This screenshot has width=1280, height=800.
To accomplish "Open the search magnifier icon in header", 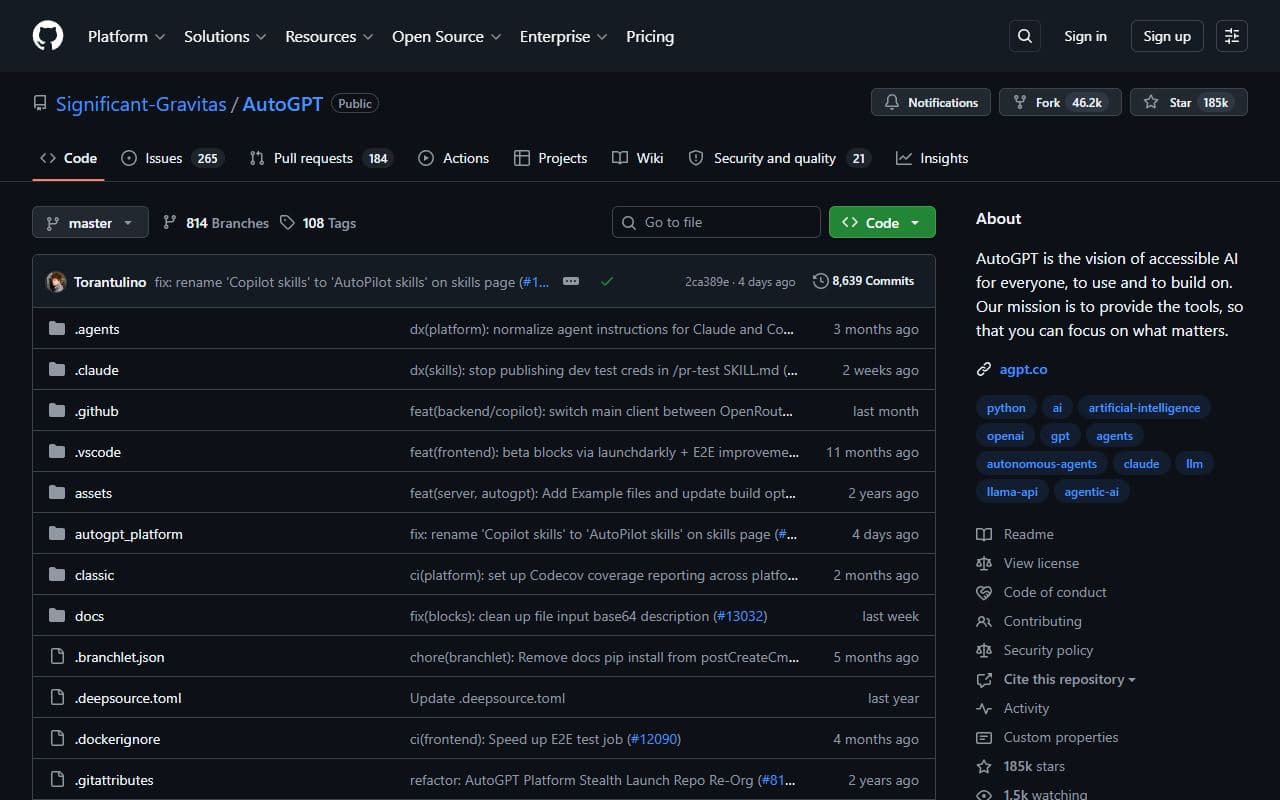I will [1025, 36].
